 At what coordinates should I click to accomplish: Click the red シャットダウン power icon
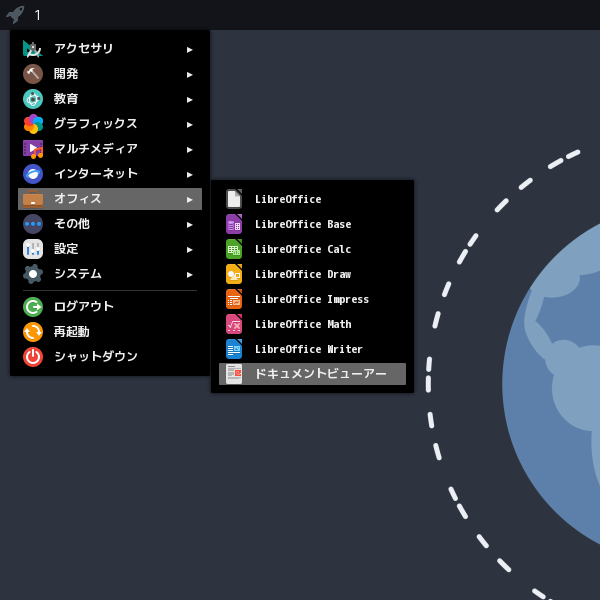coord(33,357)
